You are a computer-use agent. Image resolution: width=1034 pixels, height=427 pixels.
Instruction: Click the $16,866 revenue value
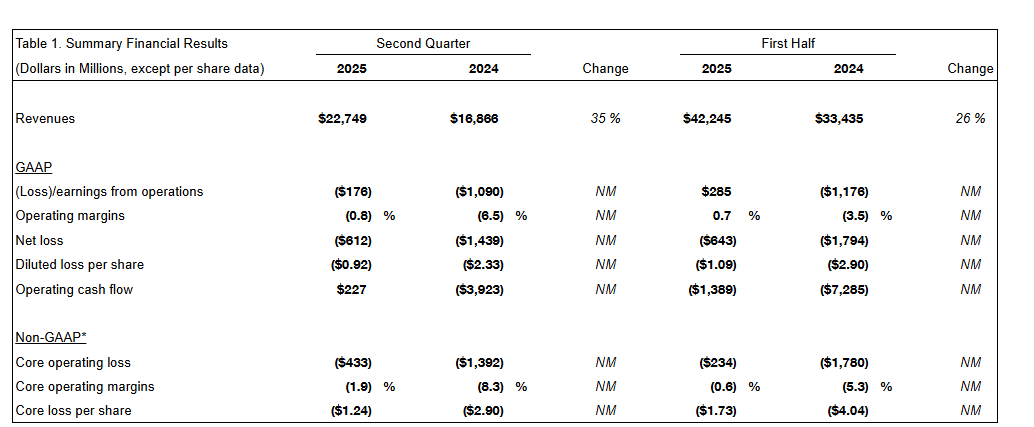click(474, 118)
